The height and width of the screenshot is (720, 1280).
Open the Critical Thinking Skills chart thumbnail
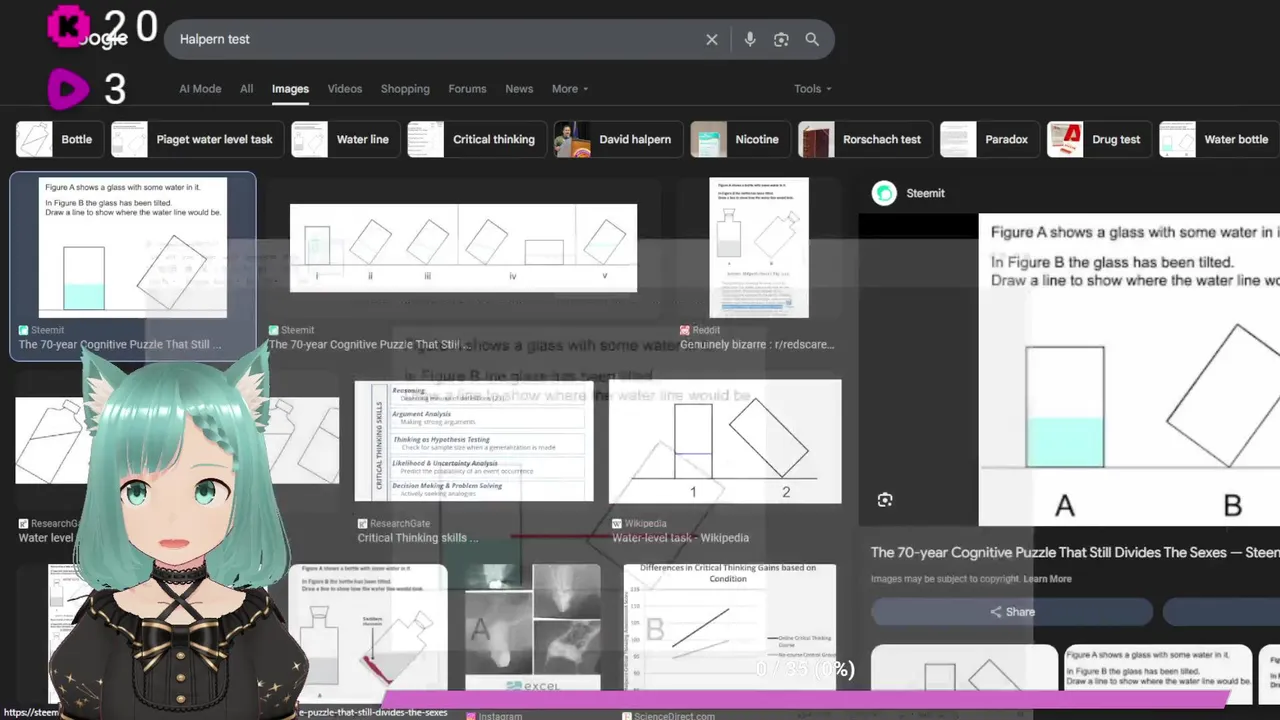[x=474, y=441]
